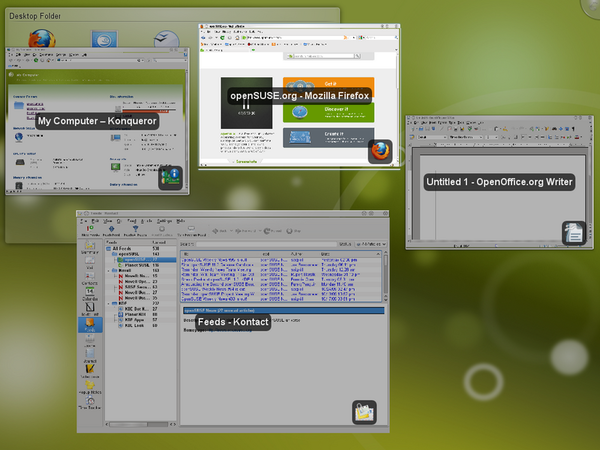This screenshot has width=600, height=450.
Task: Collapse KDE folder in feeds tree
Action: click(109, 303)
